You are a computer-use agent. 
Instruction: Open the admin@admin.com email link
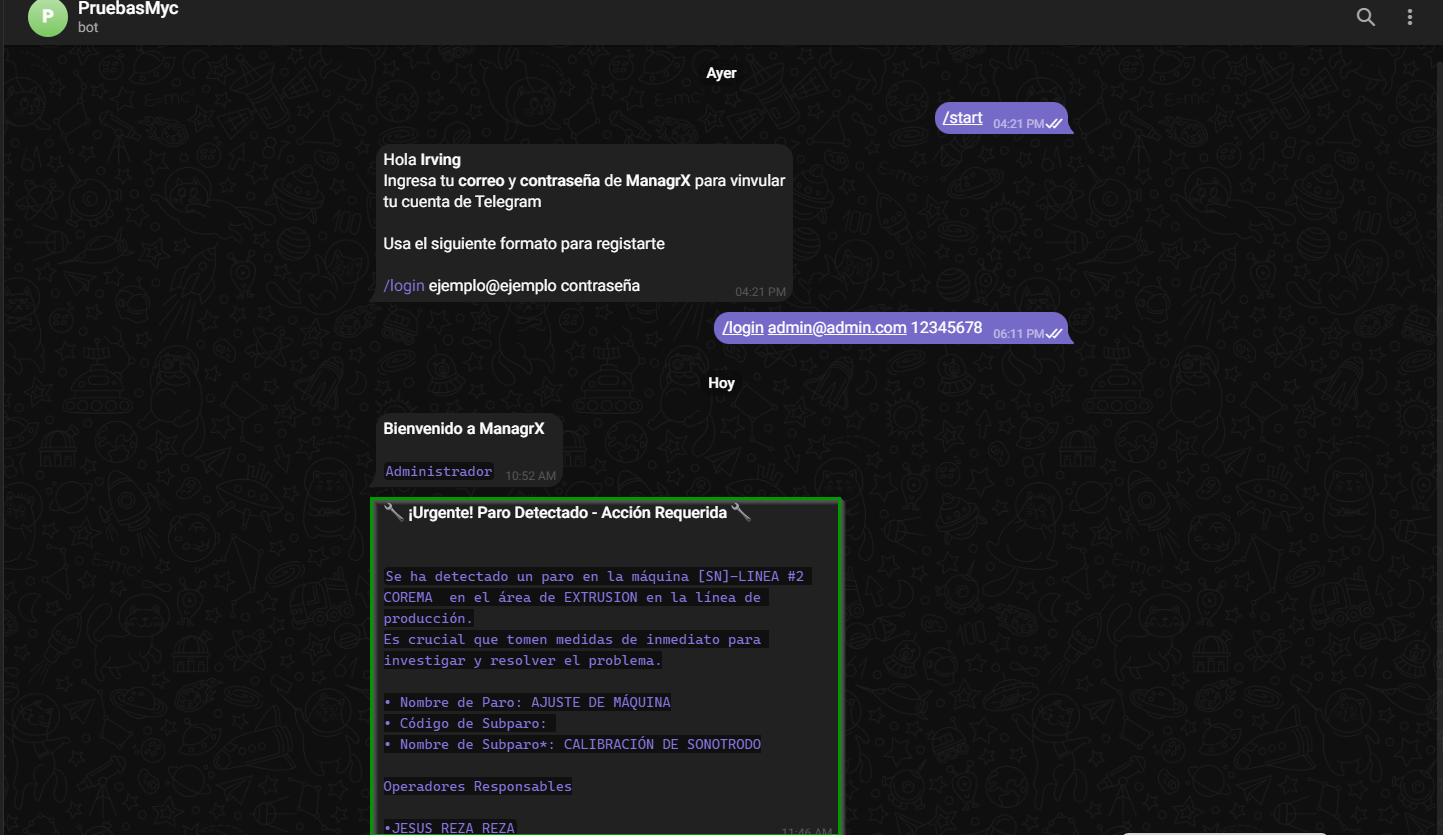coord(837,328)
